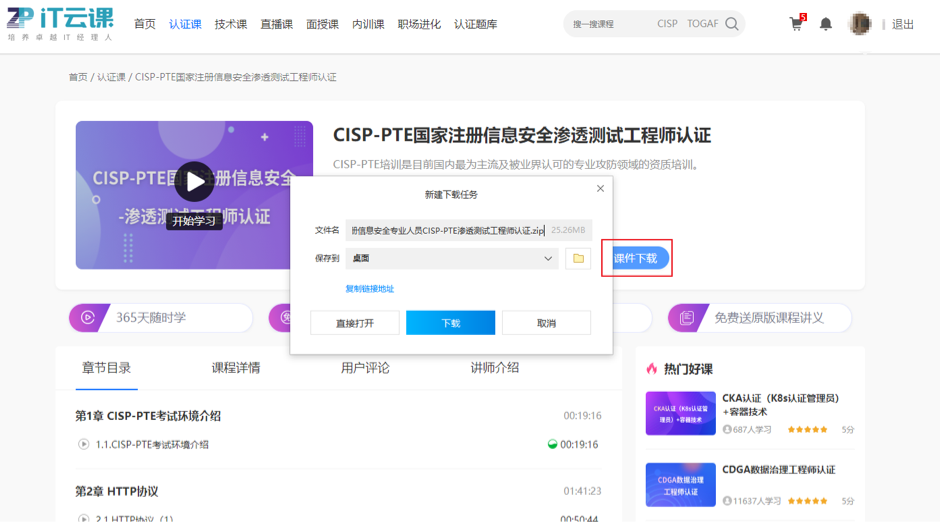Click the iT云课 logo
This screenshot has height=522, width=940.
tap(60, 24)
